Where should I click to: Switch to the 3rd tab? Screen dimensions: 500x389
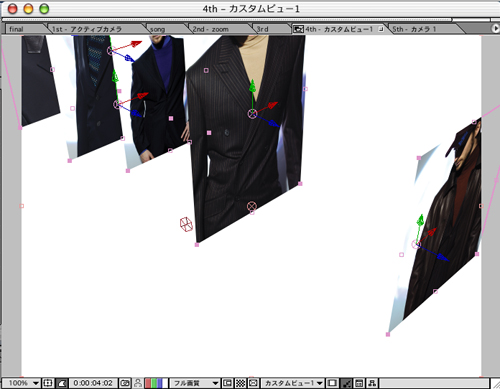(272, 29)
